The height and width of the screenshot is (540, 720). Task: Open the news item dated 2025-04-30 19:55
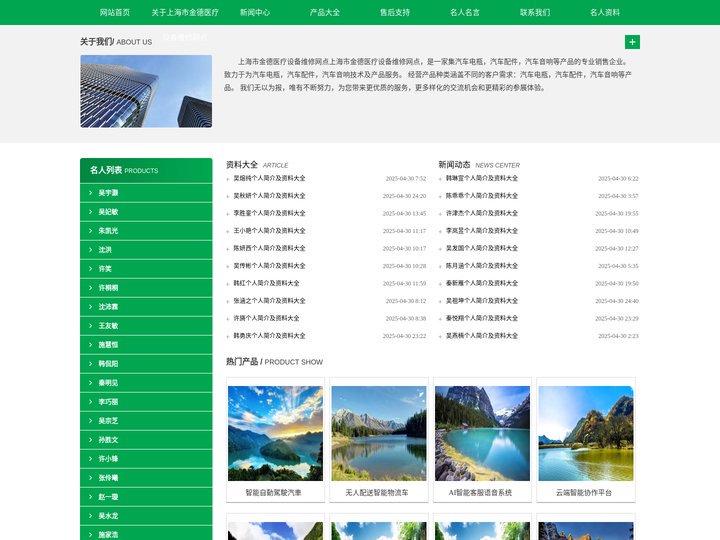pyautogui.click(x=482, y=213)
